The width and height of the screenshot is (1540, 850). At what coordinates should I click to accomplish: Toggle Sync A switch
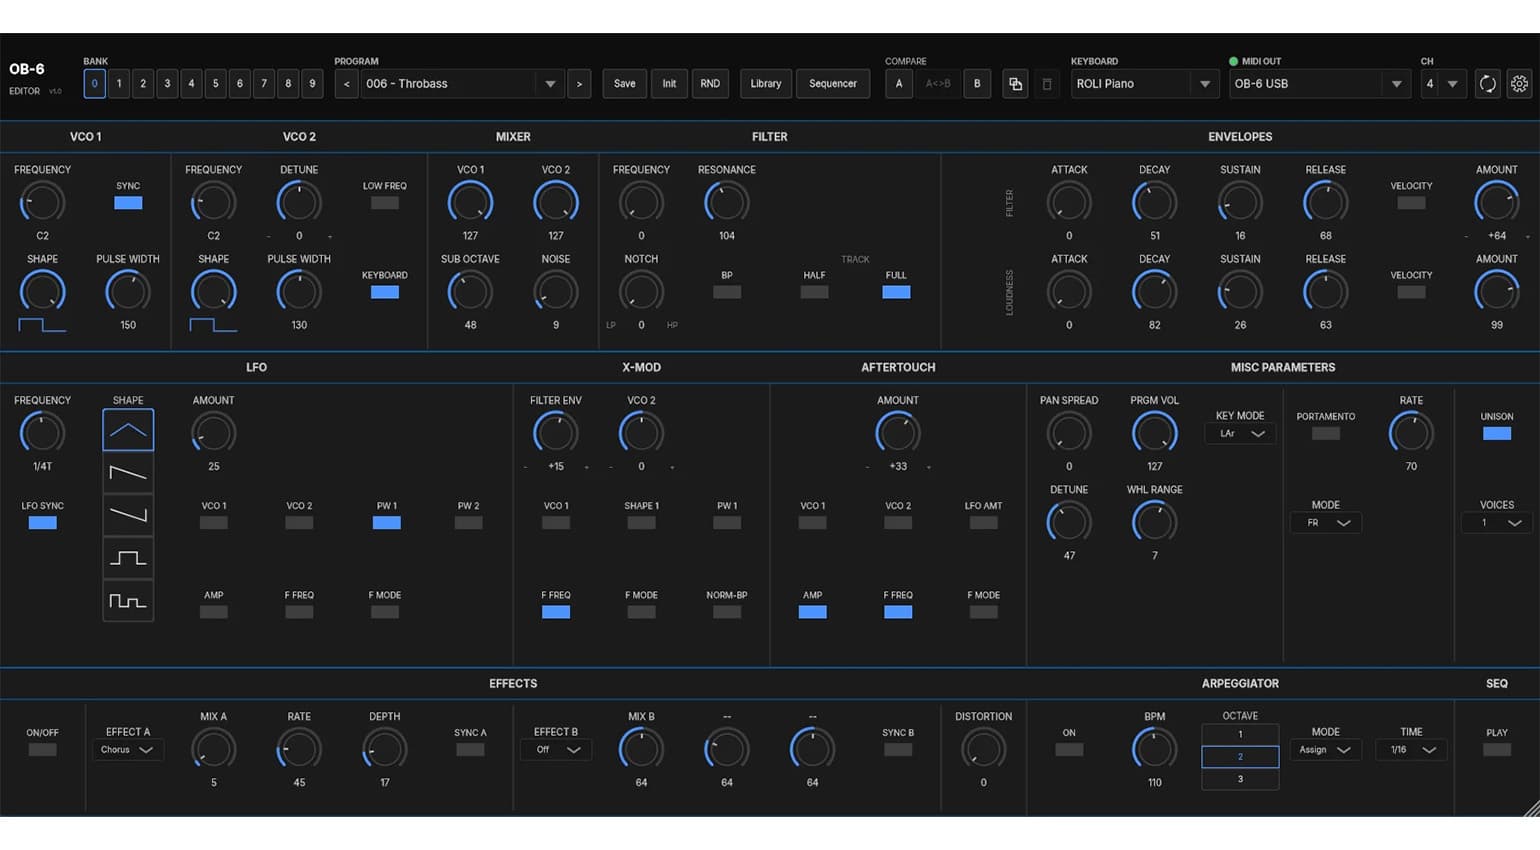pyautogui.click(x=470, y=750)
